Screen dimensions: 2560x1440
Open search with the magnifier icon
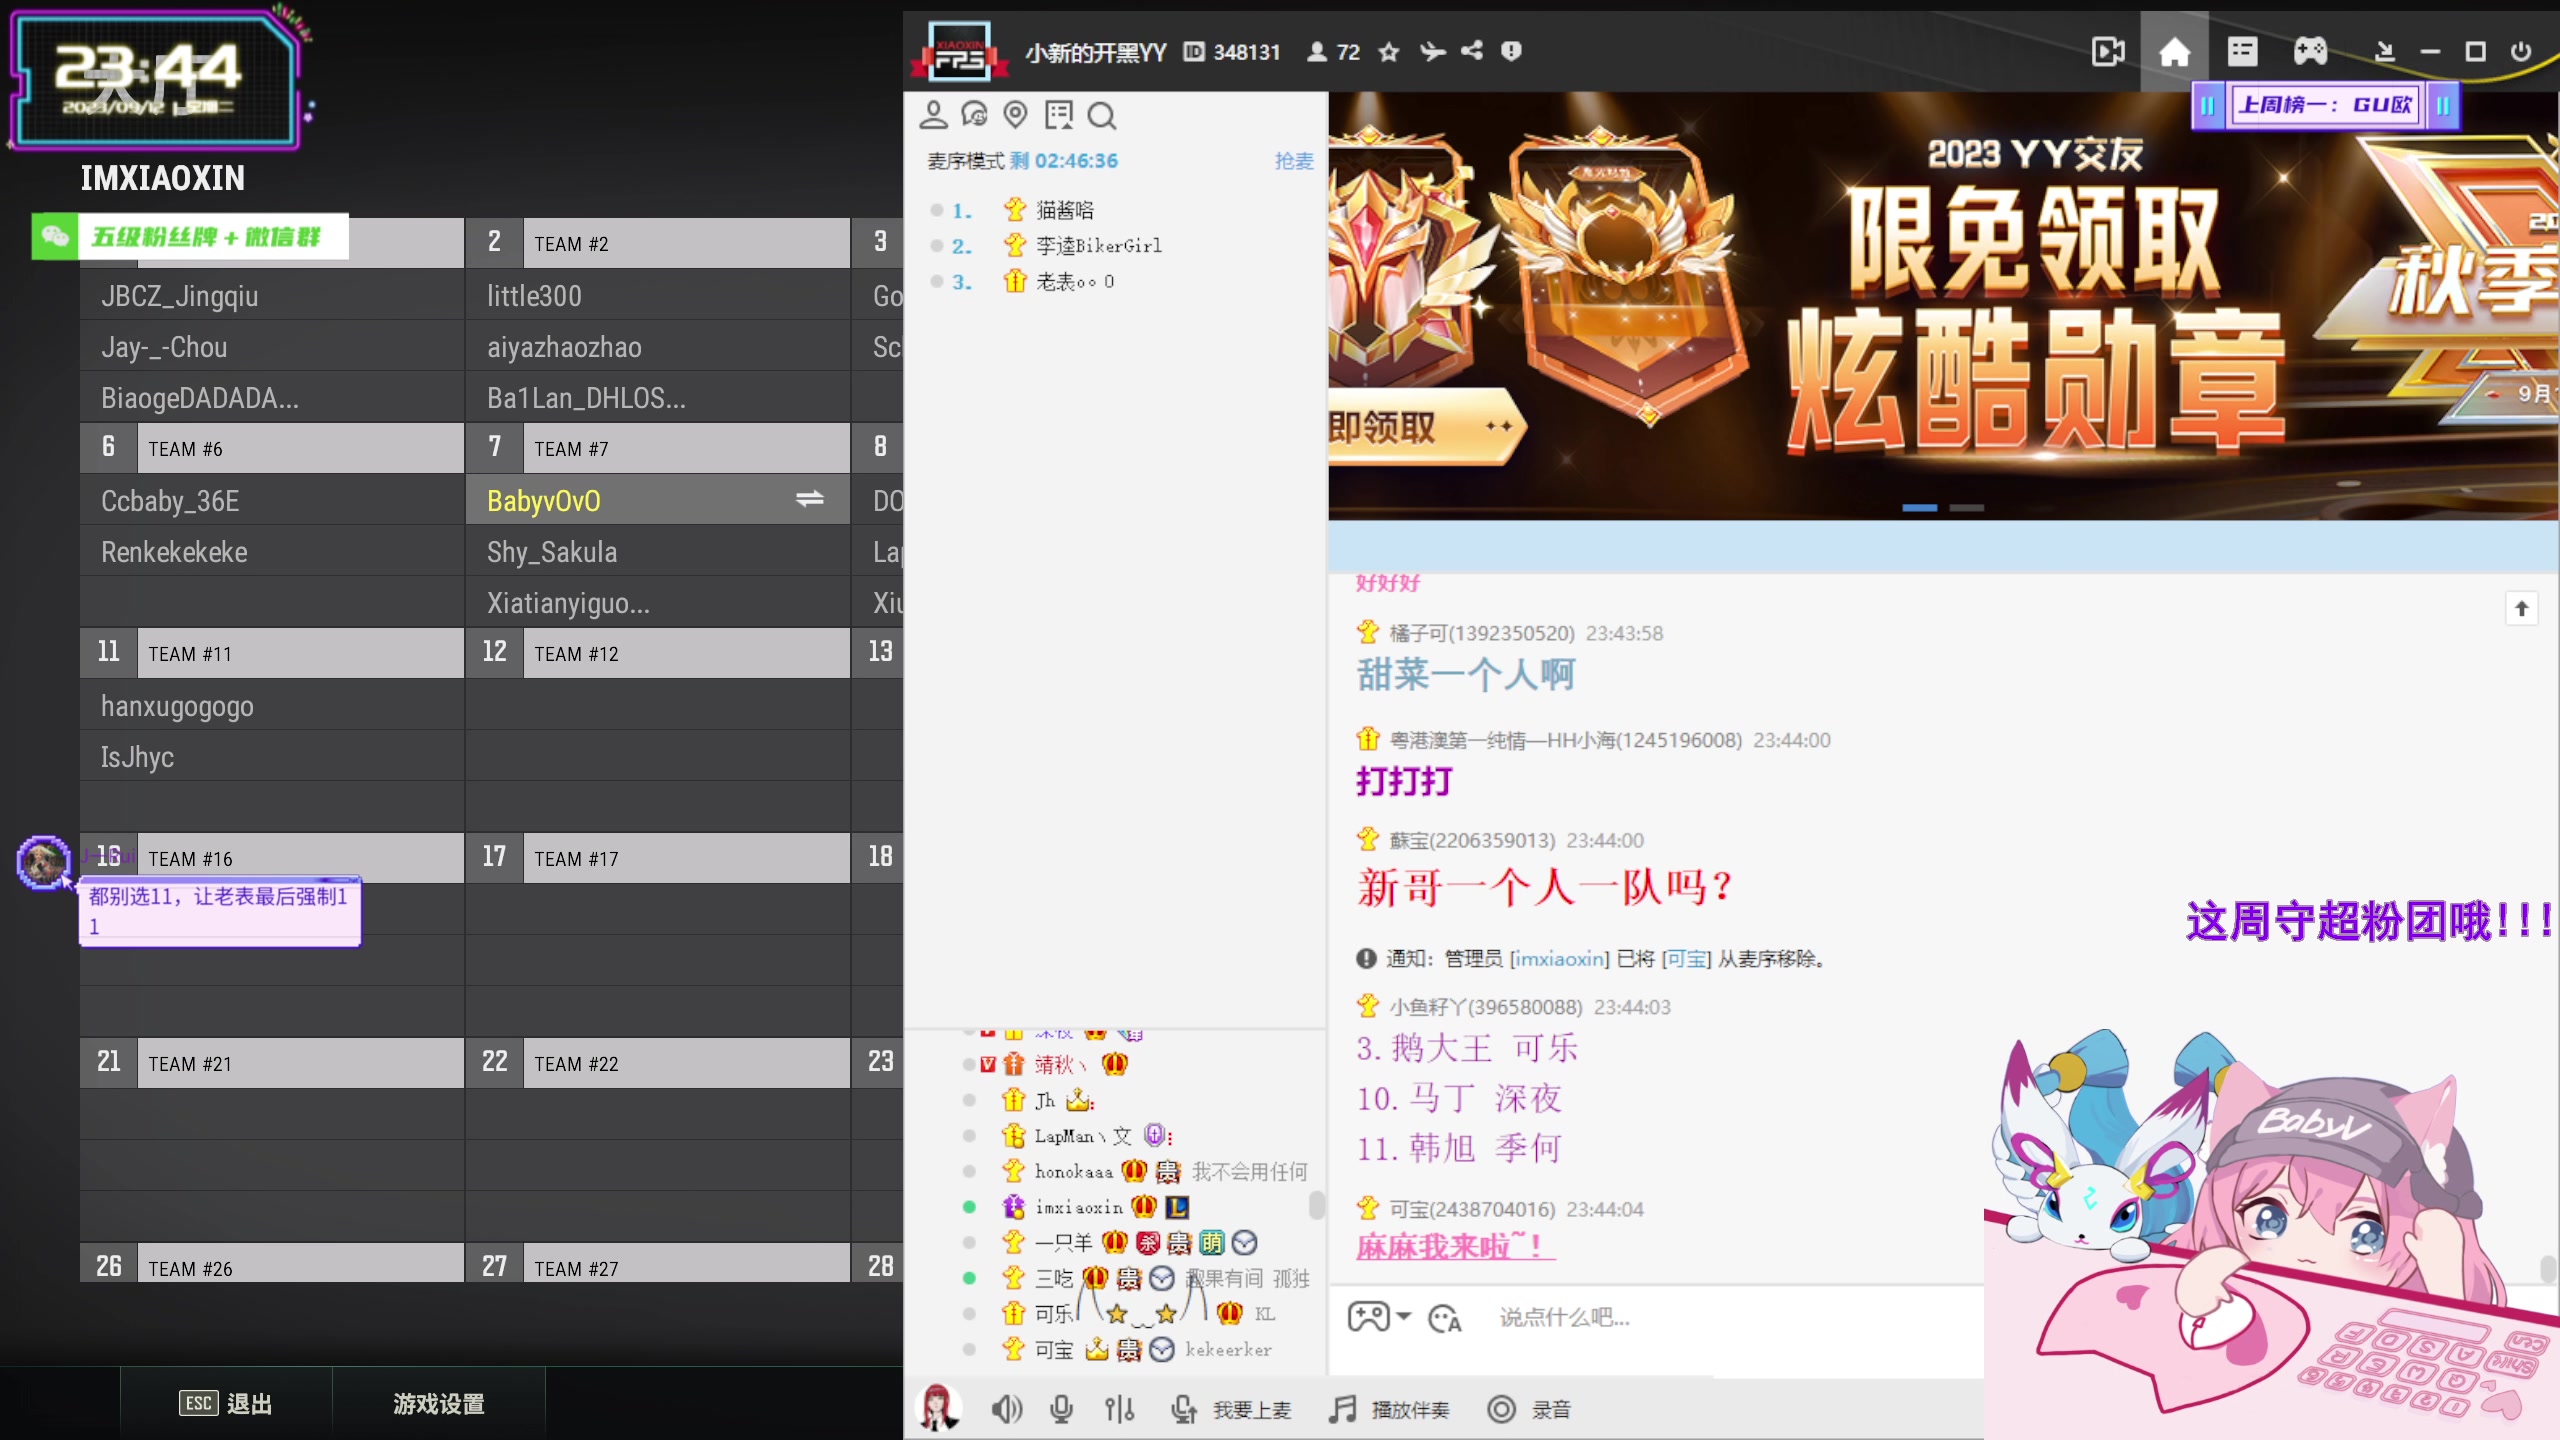point(1101,116)
